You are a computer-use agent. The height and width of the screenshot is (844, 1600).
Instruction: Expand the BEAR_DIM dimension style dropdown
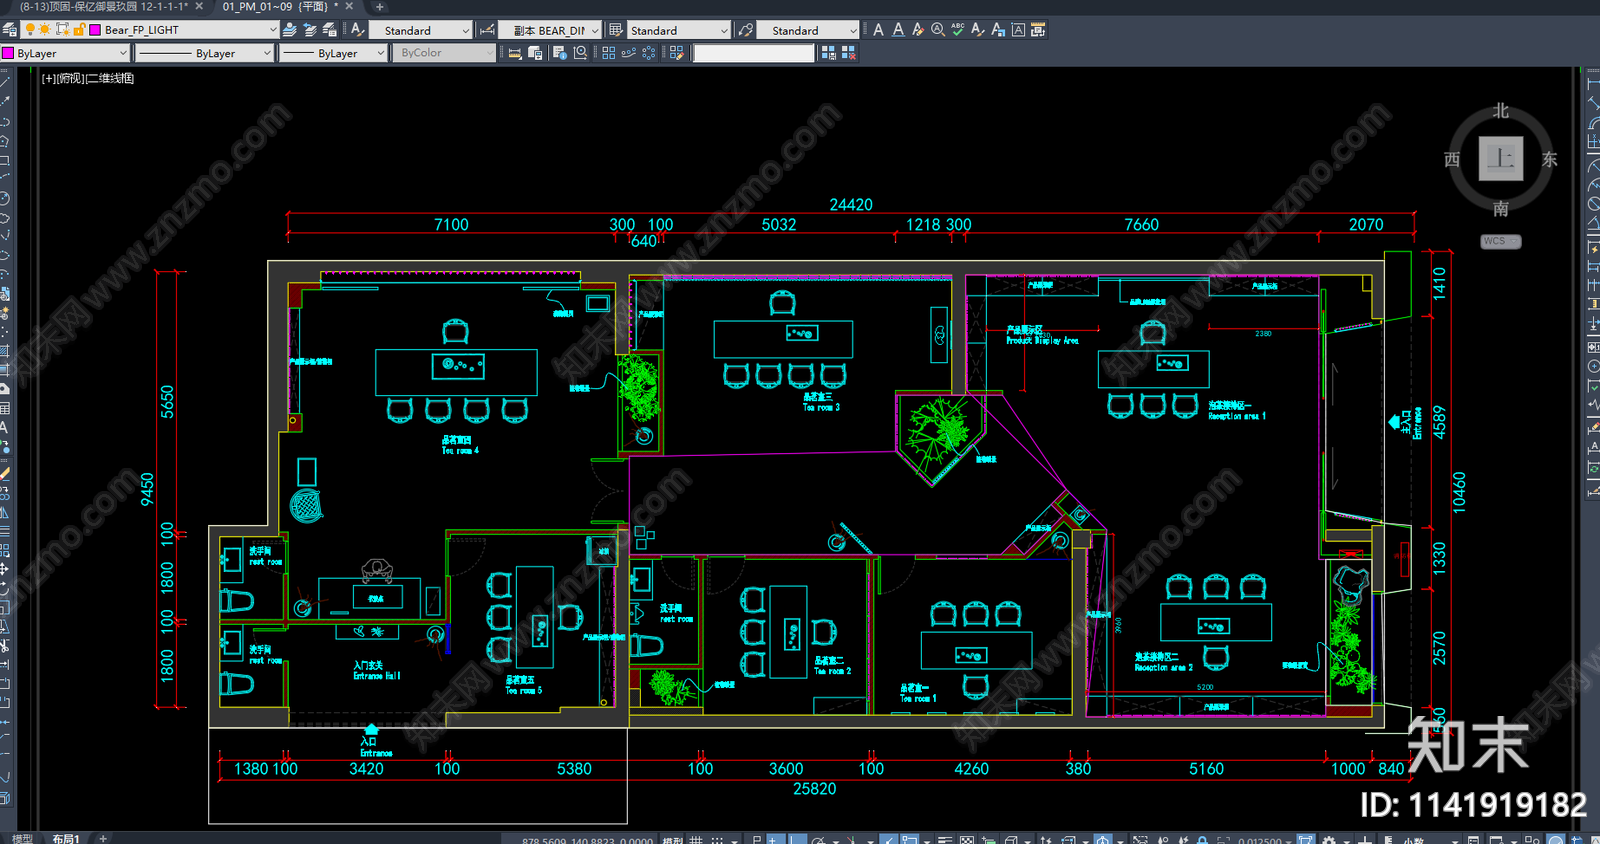coord(594,31)
